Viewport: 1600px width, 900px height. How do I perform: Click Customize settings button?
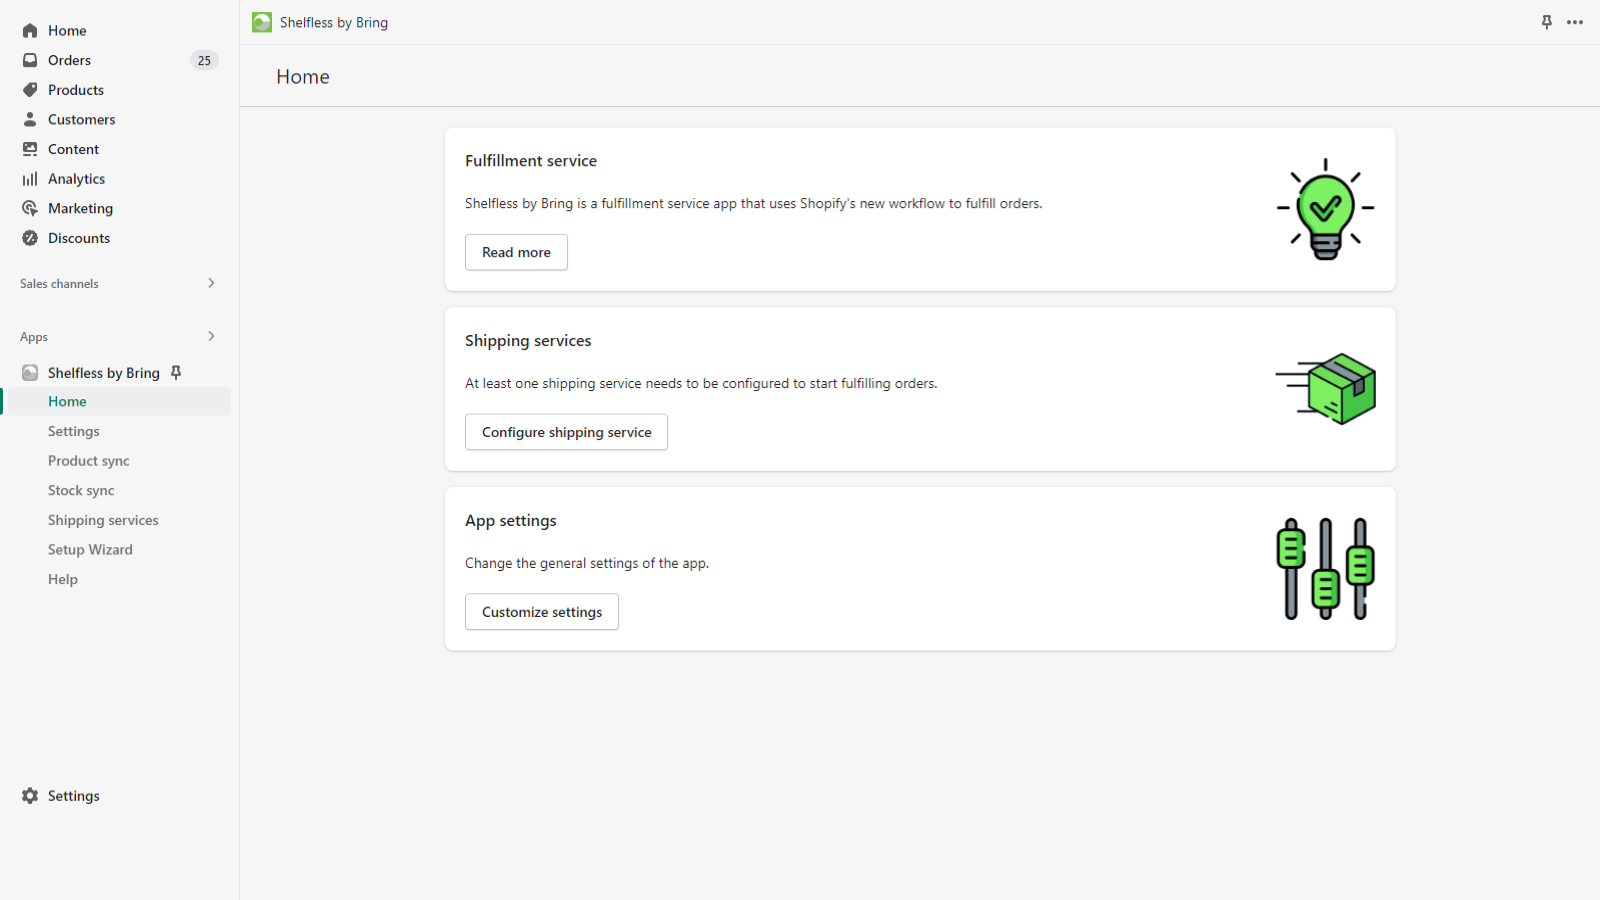click(x=542, y=612)
